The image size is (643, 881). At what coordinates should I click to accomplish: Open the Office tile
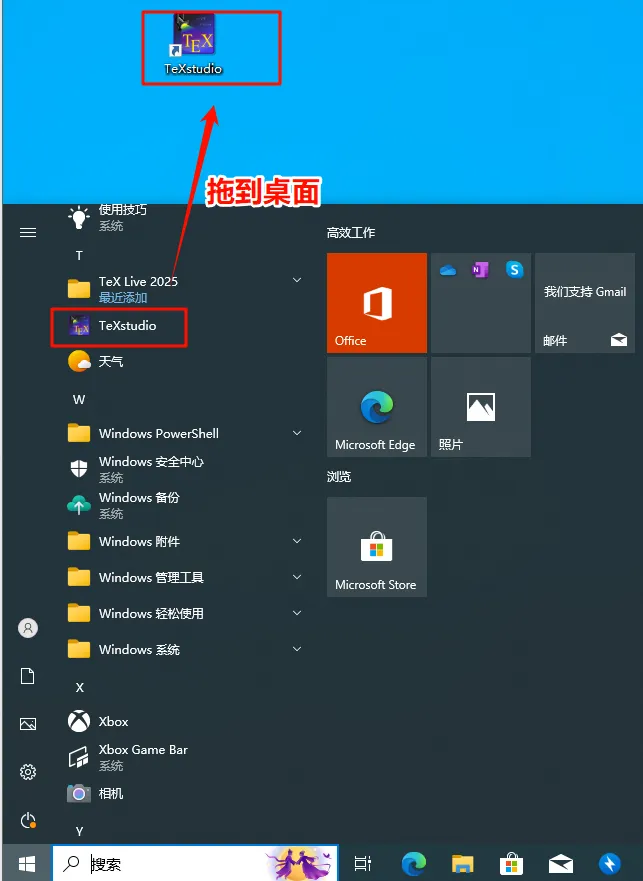(x=377, y=303)
